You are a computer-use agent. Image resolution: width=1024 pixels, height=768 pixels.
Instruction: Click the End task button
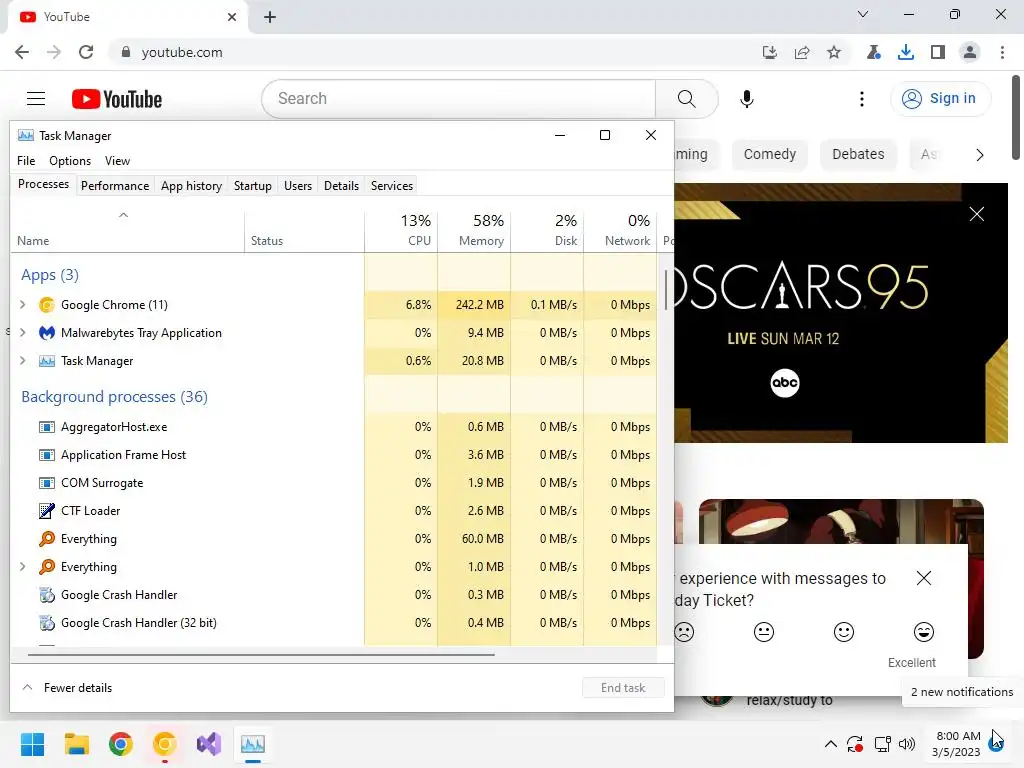coord(623,688)
